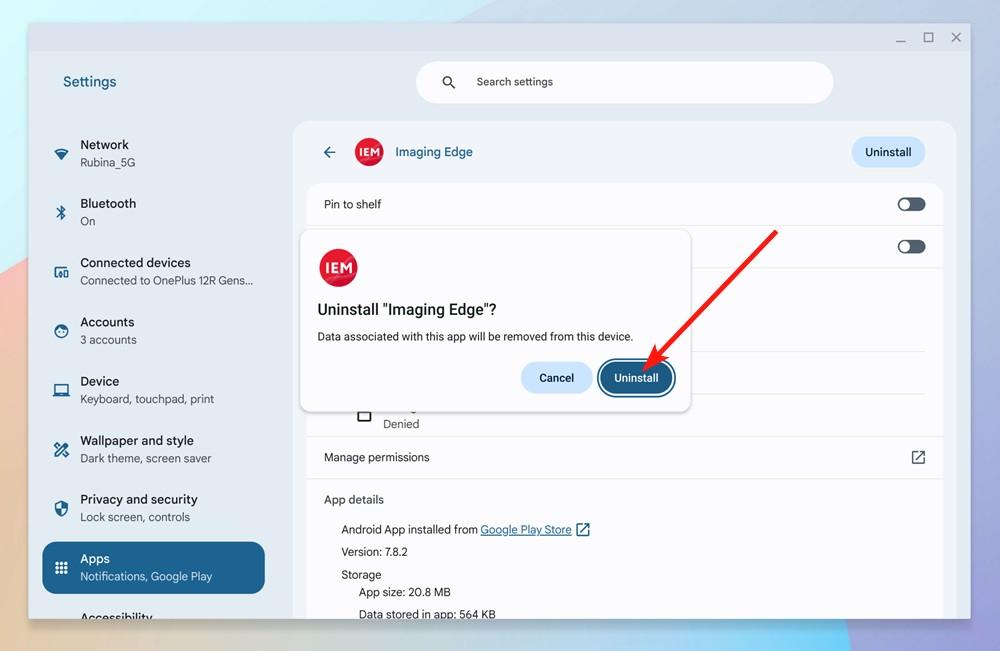
Task: Click the Wallpaper and style icon
Action: point(61,450)
